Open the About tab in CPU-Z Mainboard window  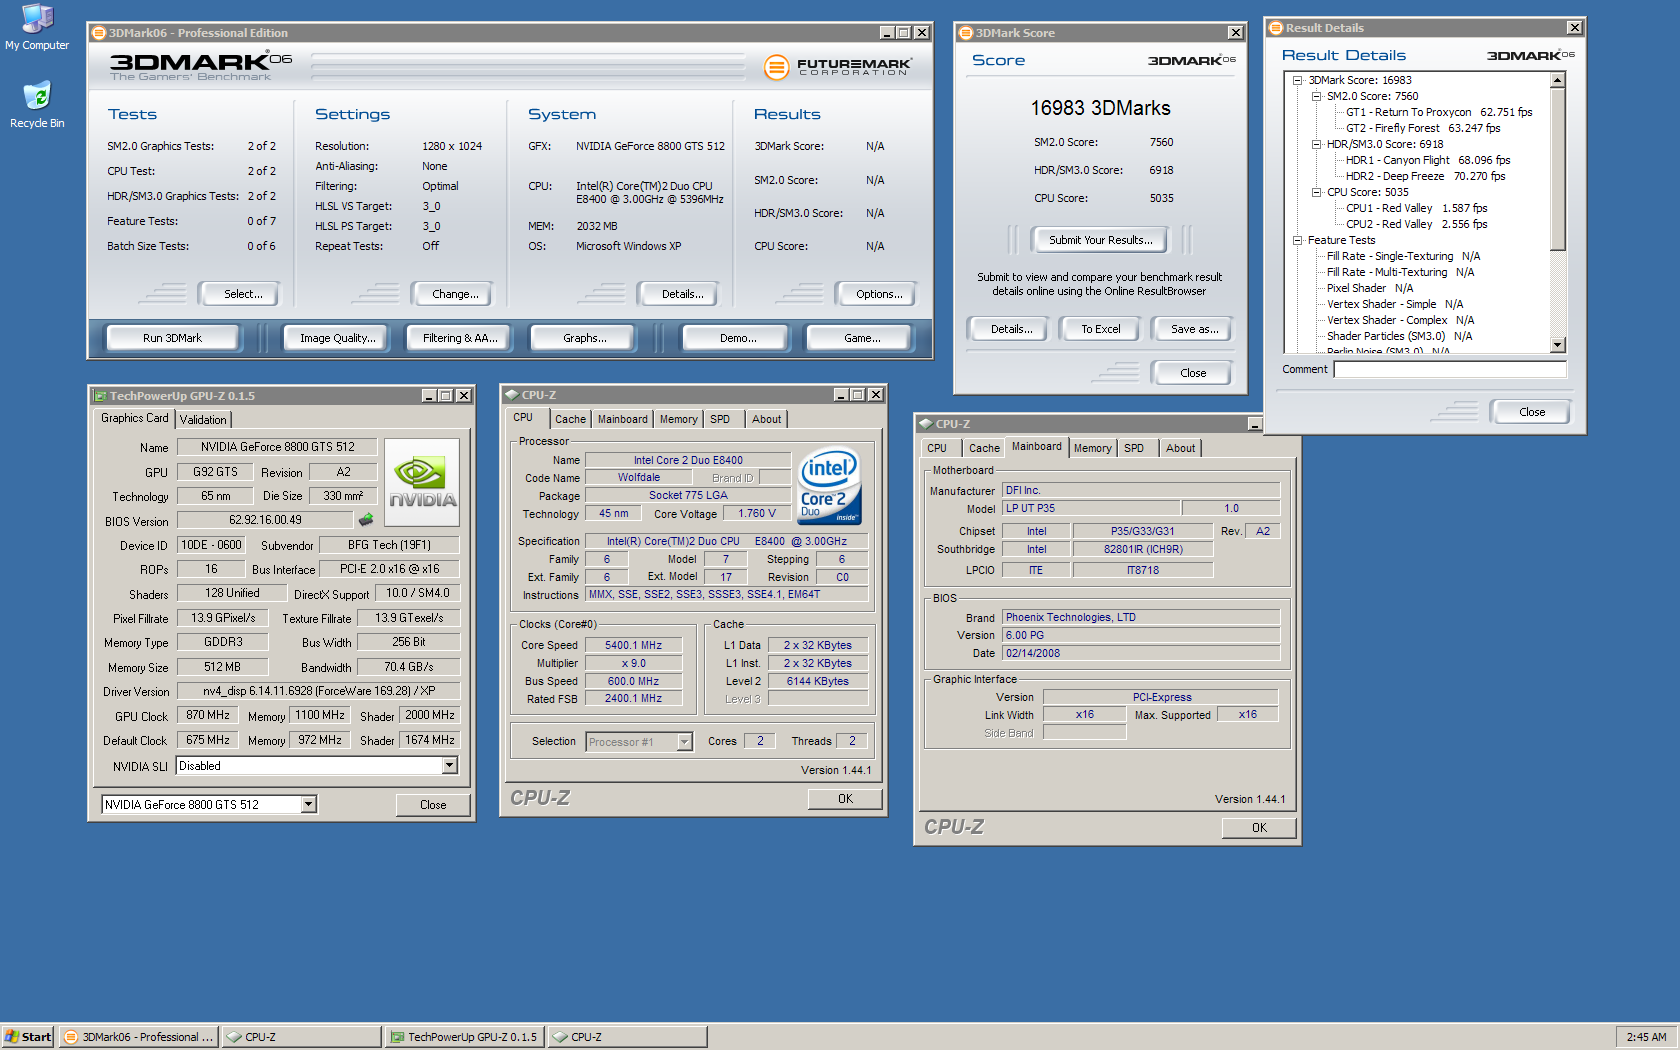click(x=1180, y=449)
